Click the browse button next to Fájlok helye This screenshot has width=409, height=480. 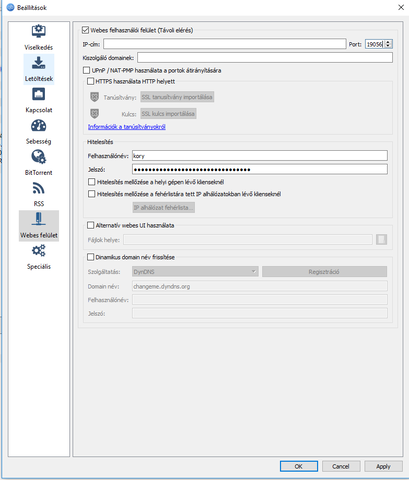pos(381,239)
